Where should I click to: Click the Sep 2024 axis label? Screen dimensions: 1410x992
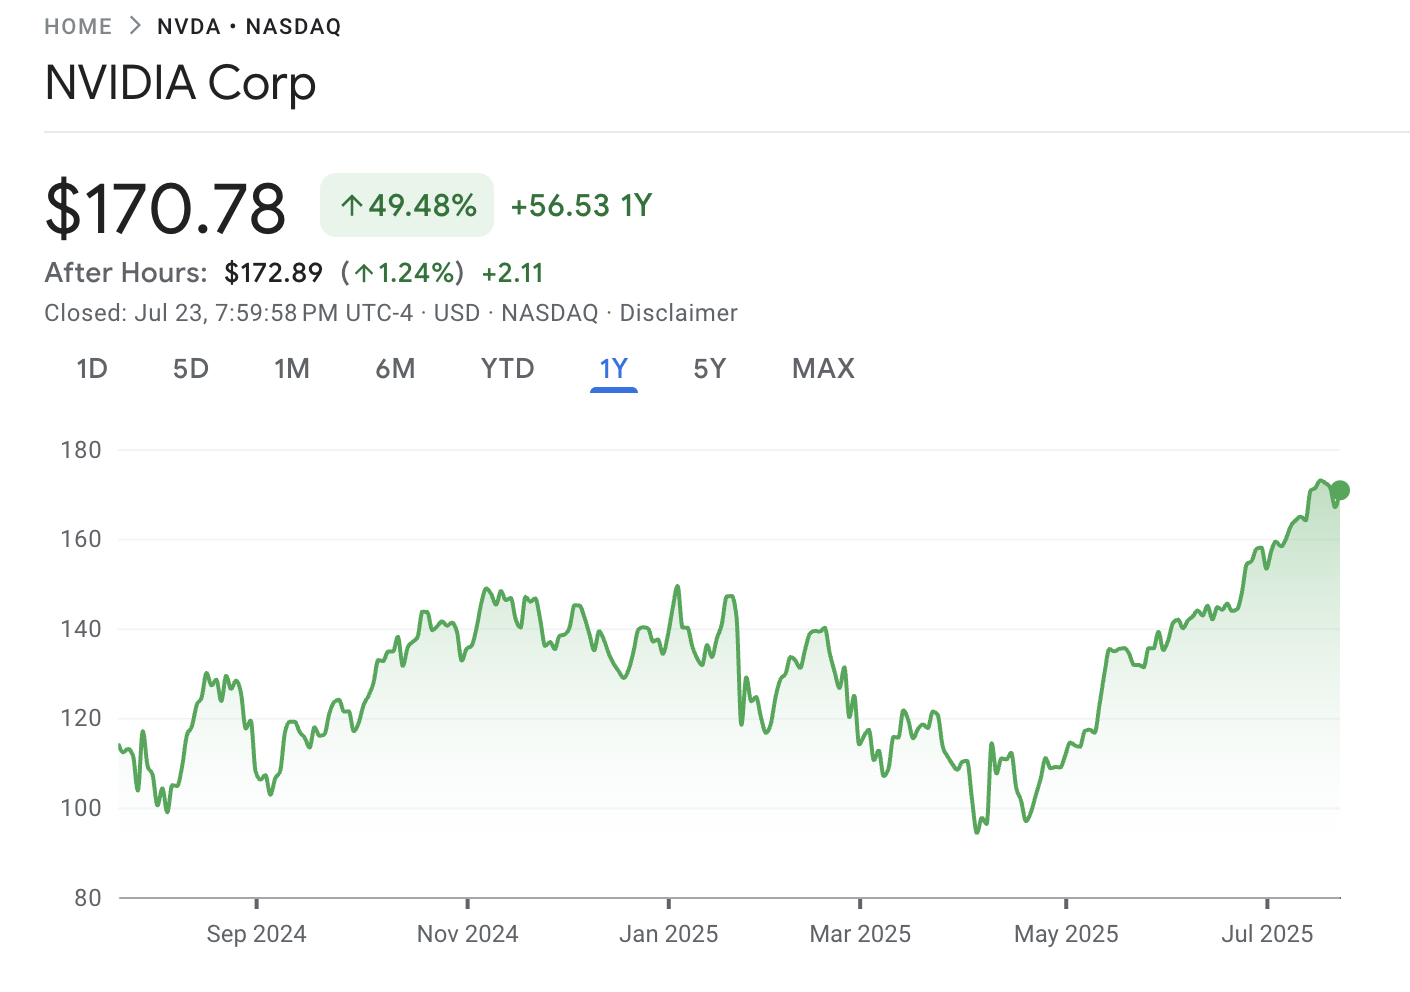point(256,934)
